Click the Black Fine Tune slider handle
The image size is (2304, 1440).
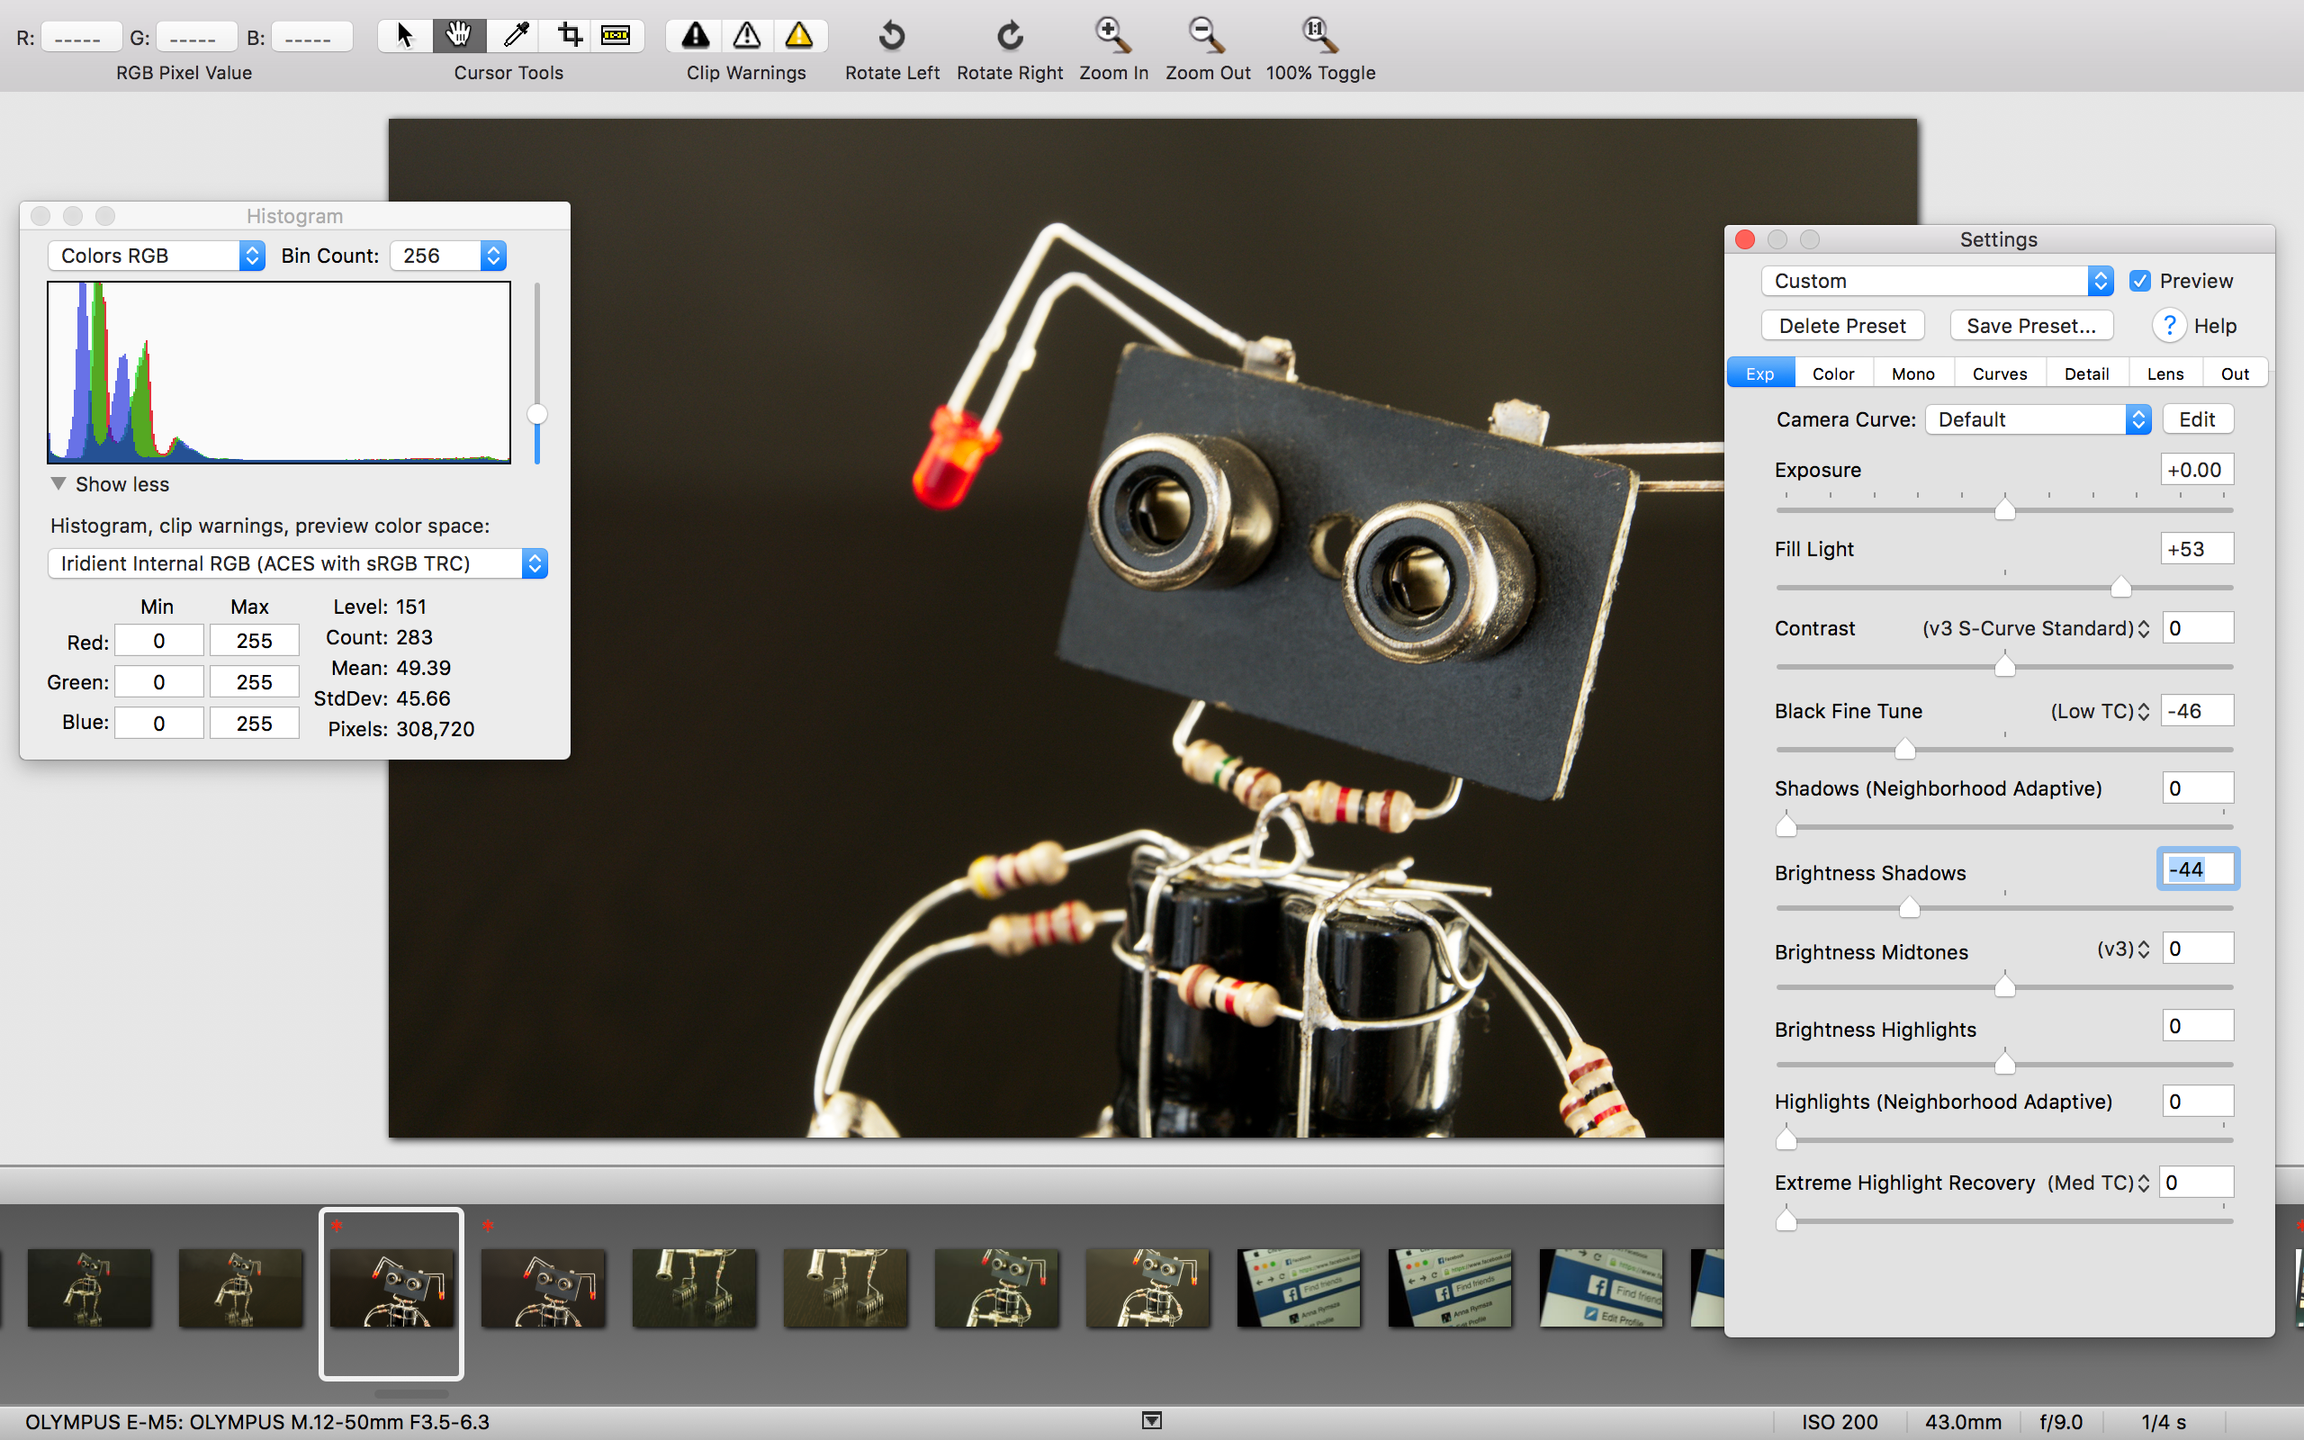1904,749
